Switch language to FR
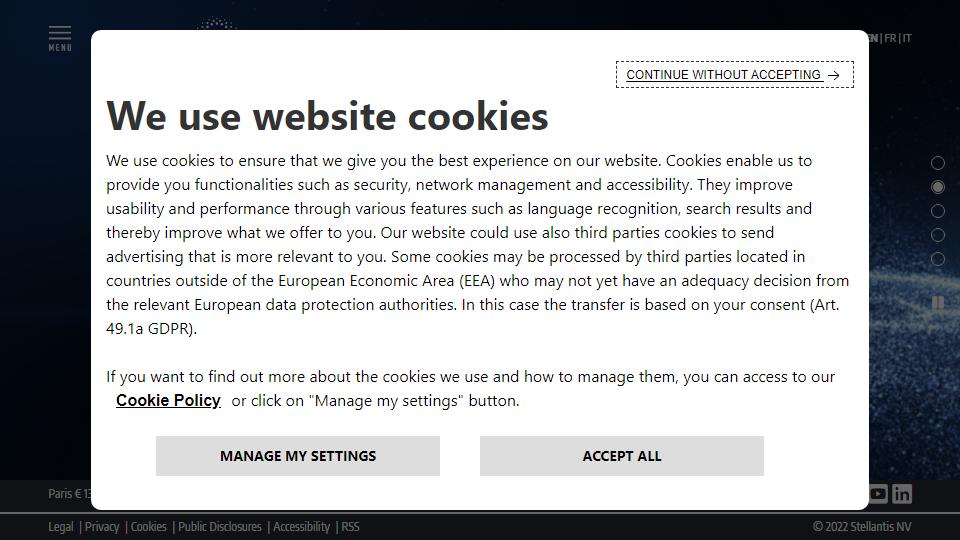 pos(890,38)
